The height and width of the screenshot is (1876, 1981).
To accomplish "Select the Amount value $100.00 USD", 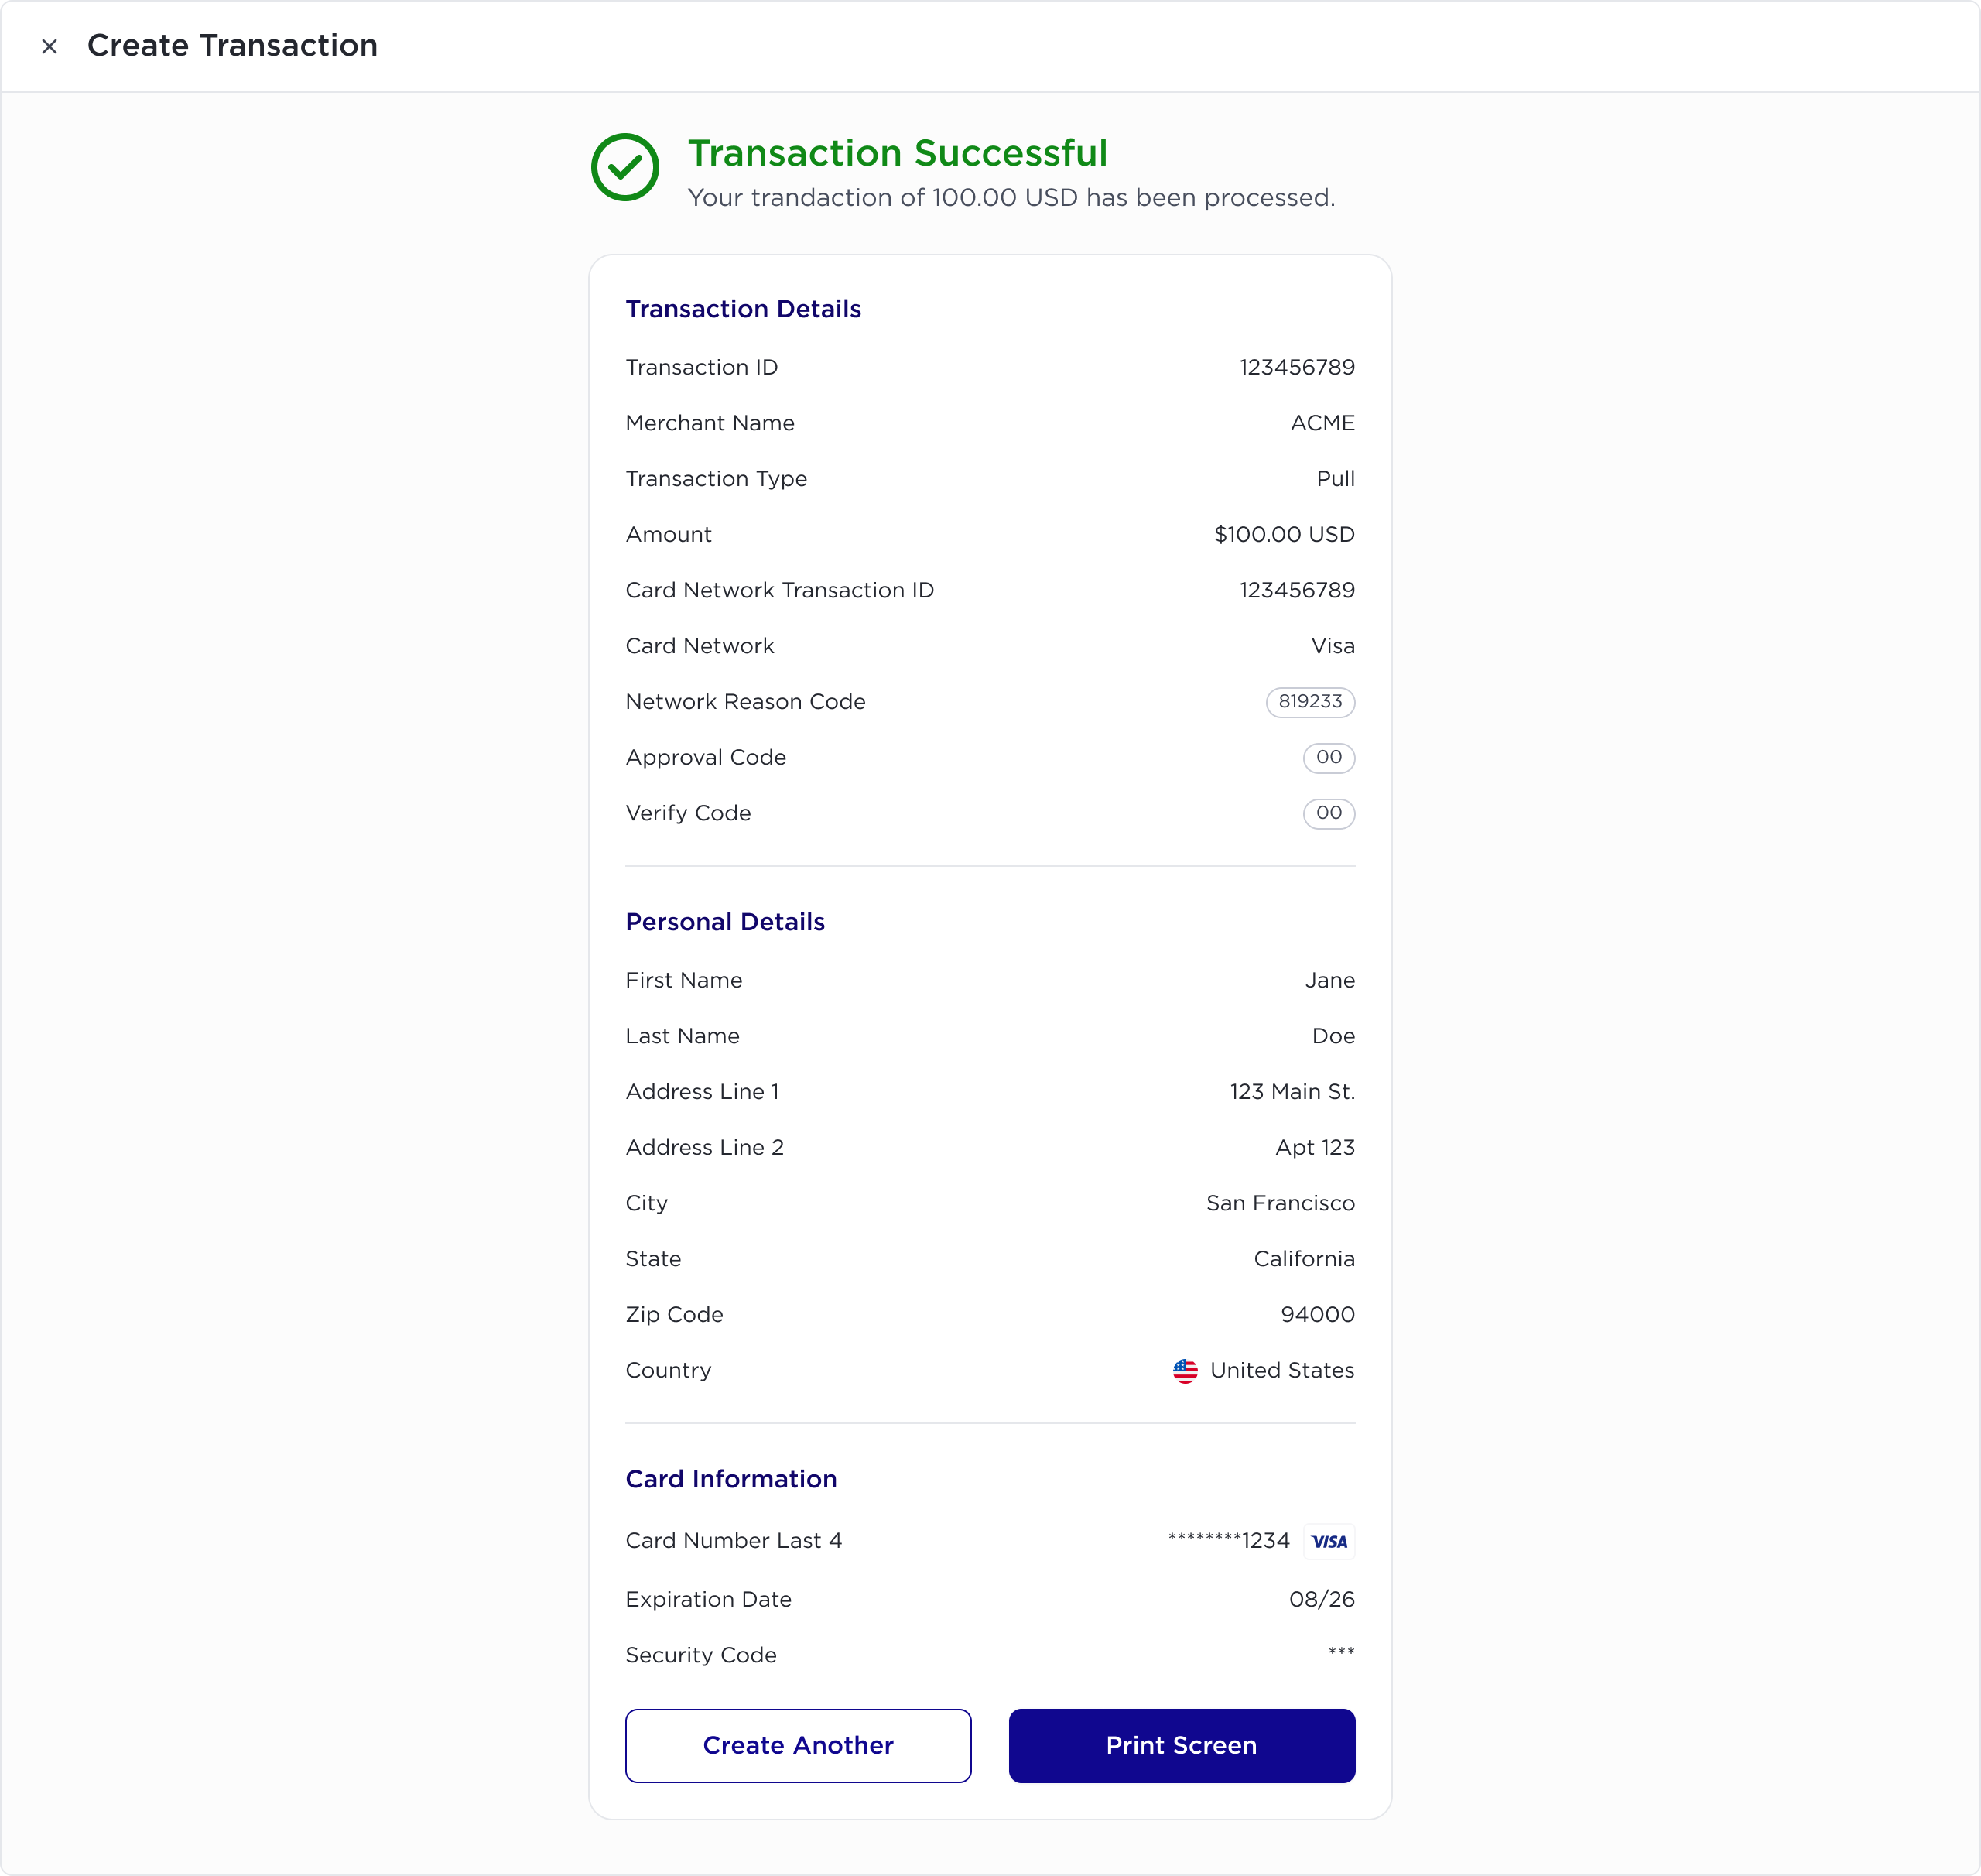I will [1284, 535].
